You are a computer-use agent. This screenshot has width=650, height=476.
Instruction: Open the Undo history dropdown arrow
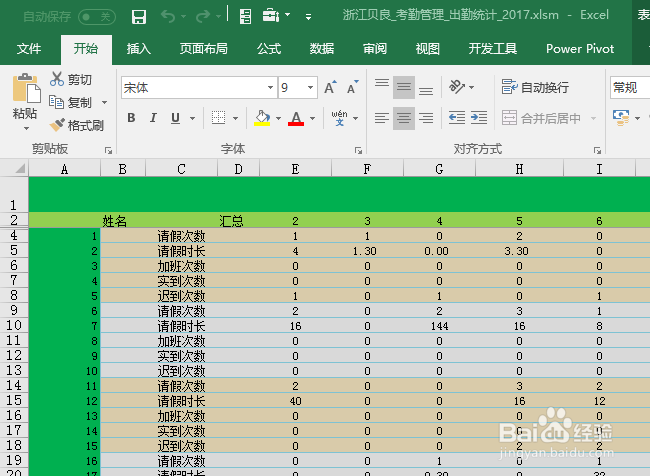183,17
